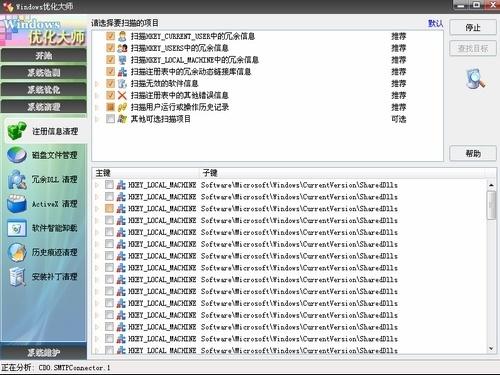Screen dimensions: 500x375
Task: Open the 系统优化 sidebar tab
Action: click(x=44, y=89)
